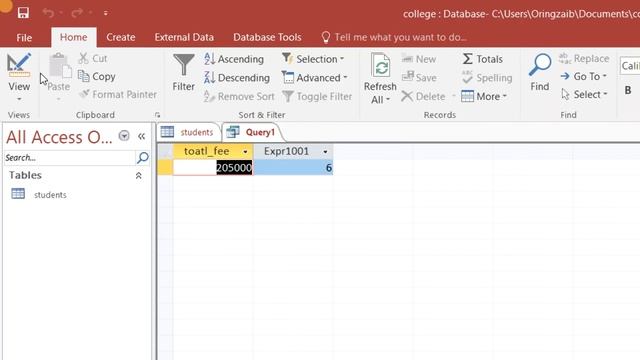Viewport: 640px width, 360px height.
Task: Click the Save icon in quick access toolbar
Action: pyautogui.click(x=23, y=13)
